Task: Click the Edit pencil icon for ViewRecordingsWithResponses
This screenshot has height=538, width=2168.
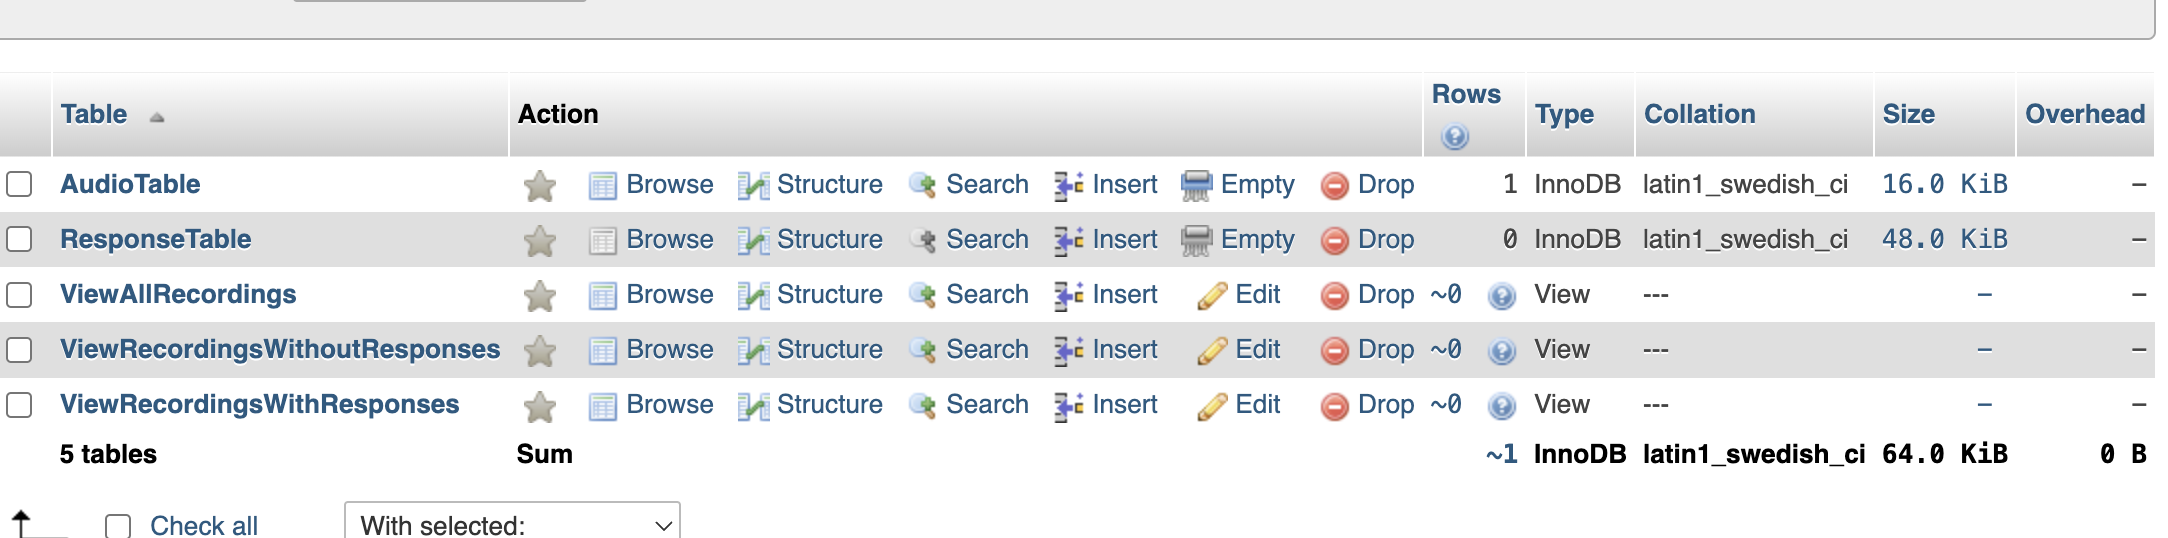Action: point(1212,406)
